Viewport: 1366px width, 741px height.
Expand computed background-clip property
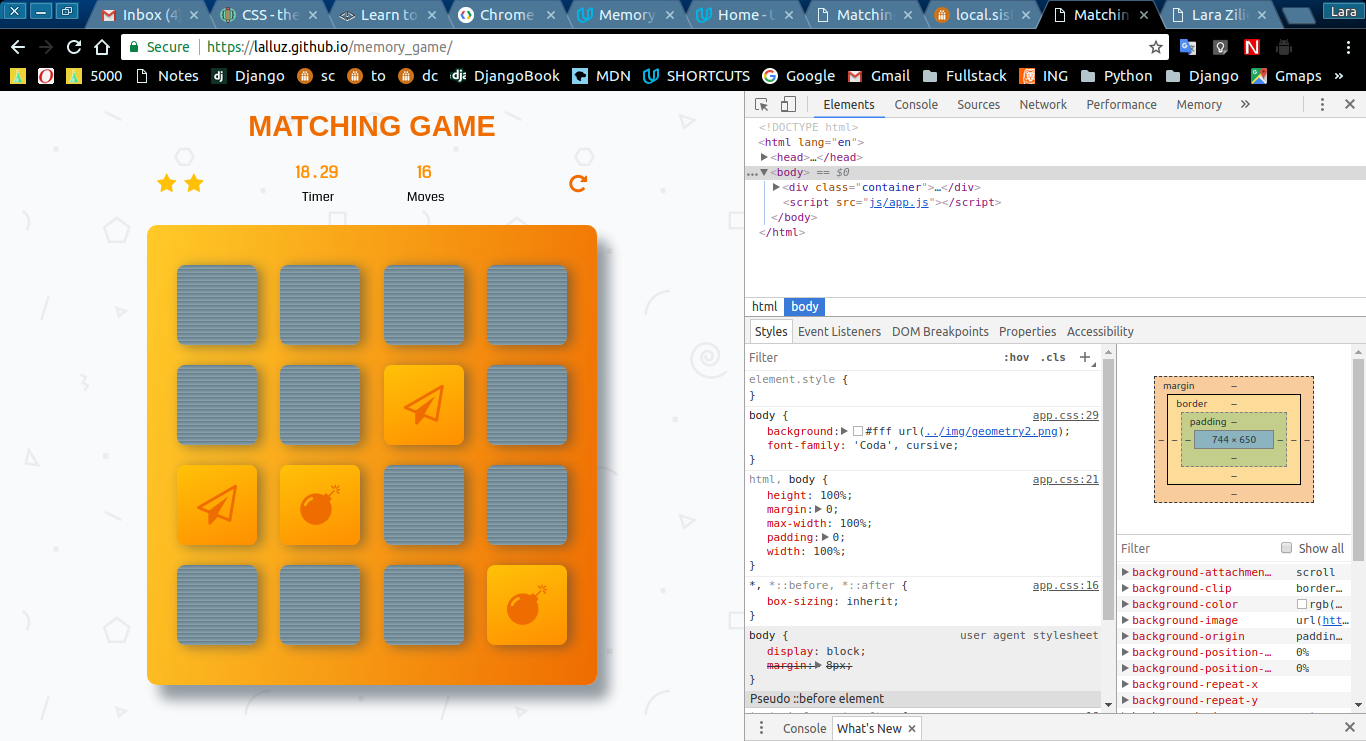coord(1126,588)
